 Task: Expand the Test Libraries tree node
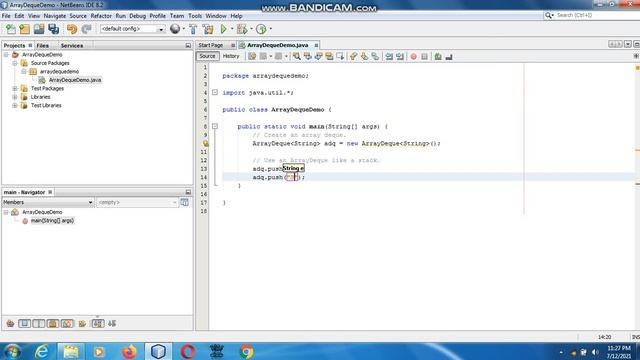15,105
